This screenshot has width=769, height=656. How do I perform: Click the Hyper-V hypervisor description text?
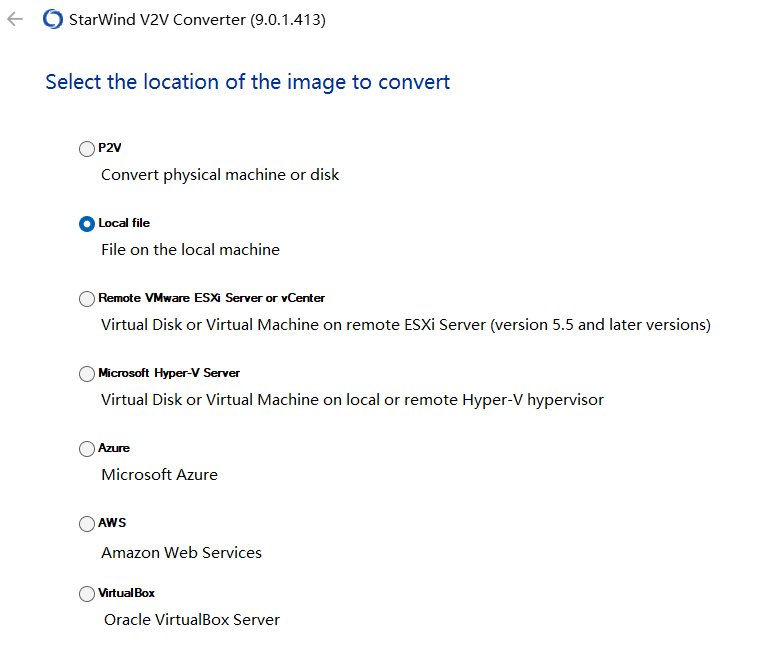pos(352,400)
